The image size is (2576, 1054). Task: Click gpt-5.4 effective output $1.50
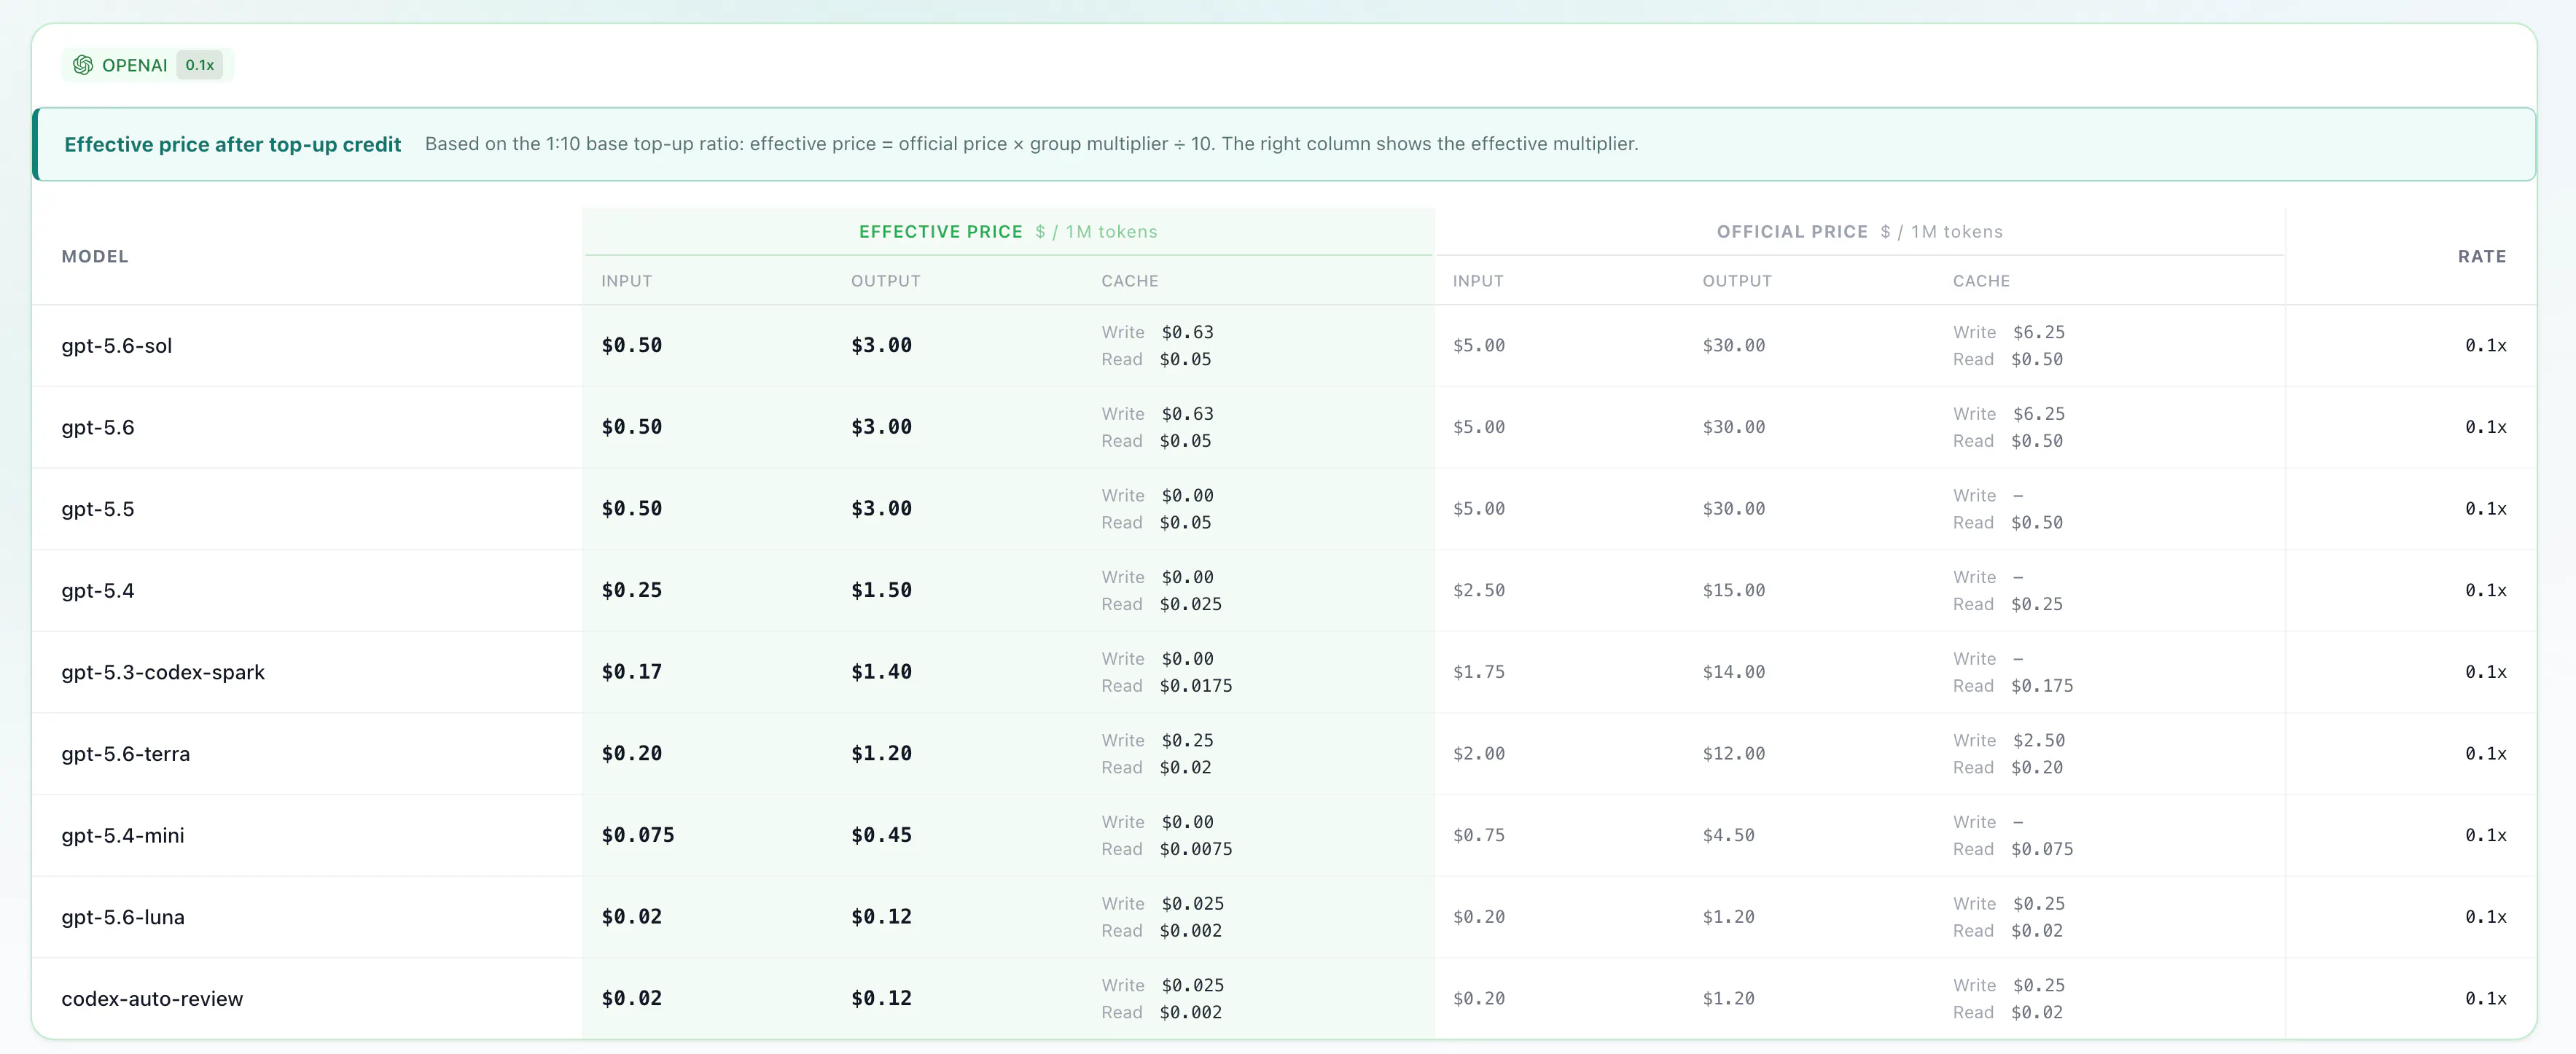(882, 590)
